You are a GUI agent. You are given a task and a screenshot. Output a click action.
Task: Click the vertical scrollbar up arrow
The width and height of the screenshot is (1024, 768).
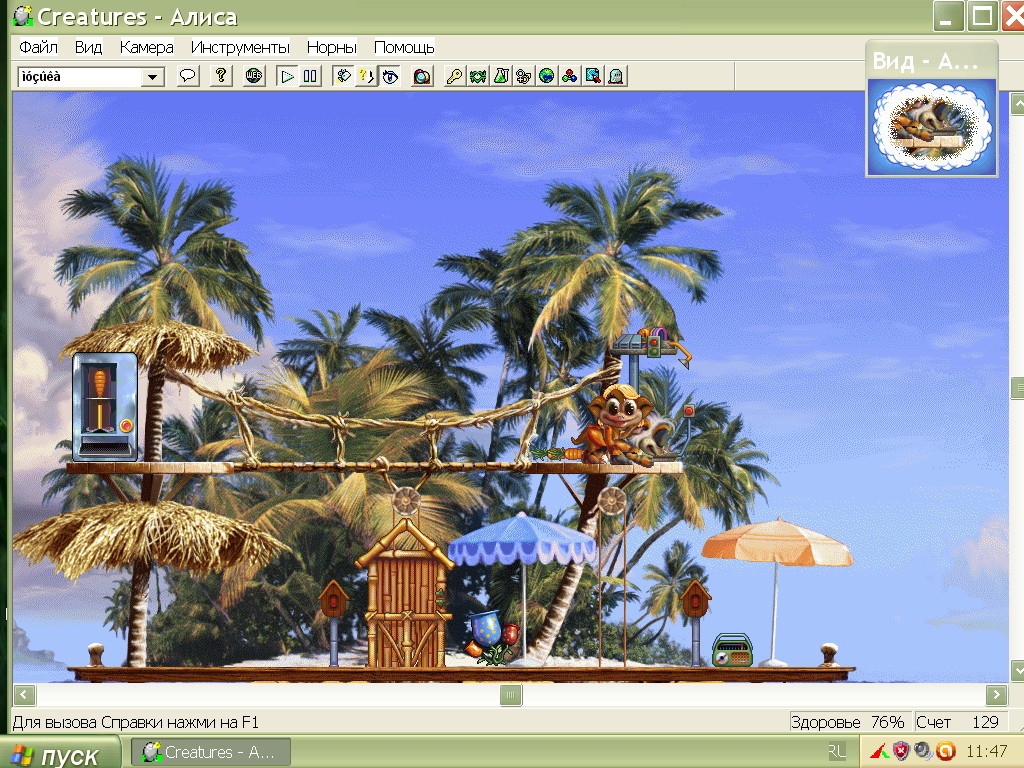click(x=1017, y=104)
